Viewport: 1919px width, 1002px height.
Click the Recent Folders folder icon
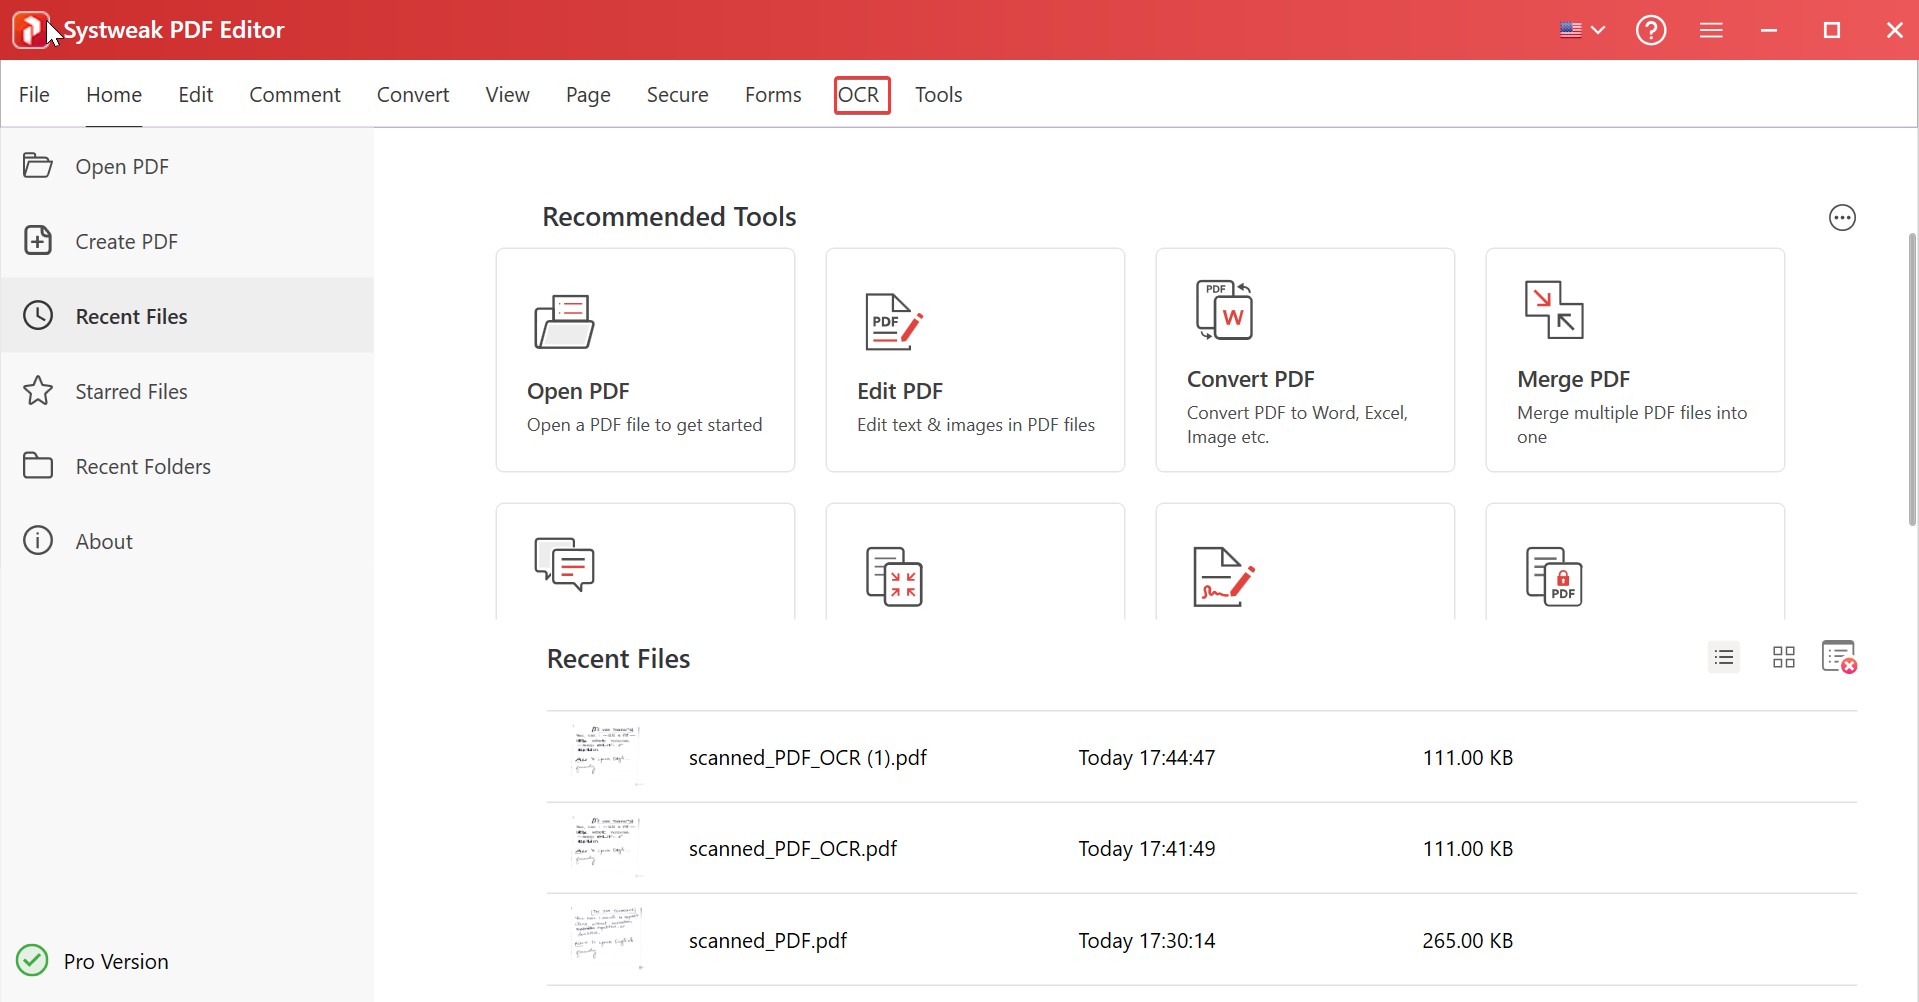coord(37,465)
